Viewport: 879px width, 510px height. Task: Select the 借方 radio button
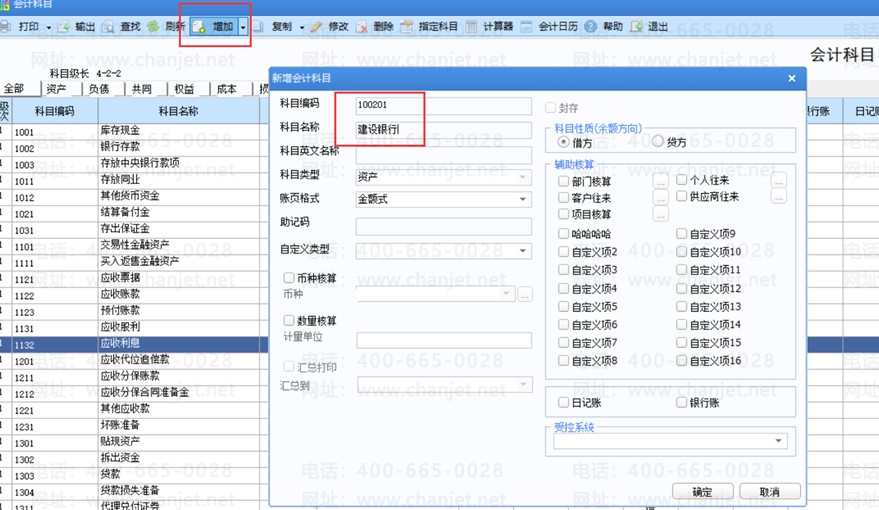pos(563,142)
